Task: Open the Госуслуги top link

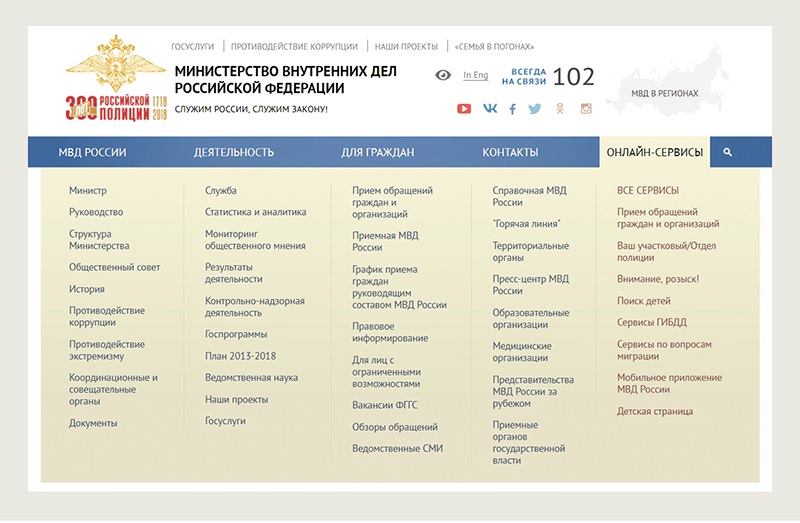Action: [193, 47]
